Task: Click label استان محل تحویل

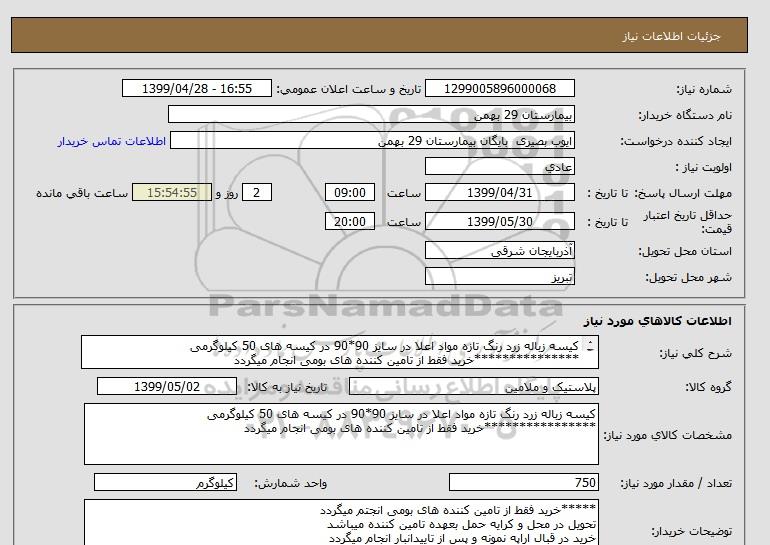Action: pyautogui.click(x=685, y=251)
